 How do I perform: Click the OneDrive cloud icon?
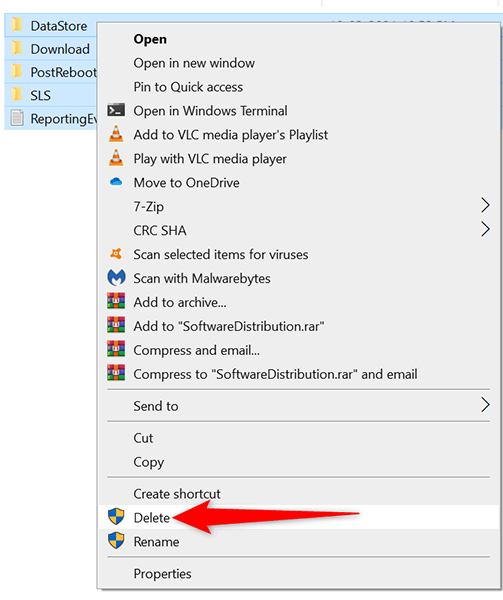point(116,182)
